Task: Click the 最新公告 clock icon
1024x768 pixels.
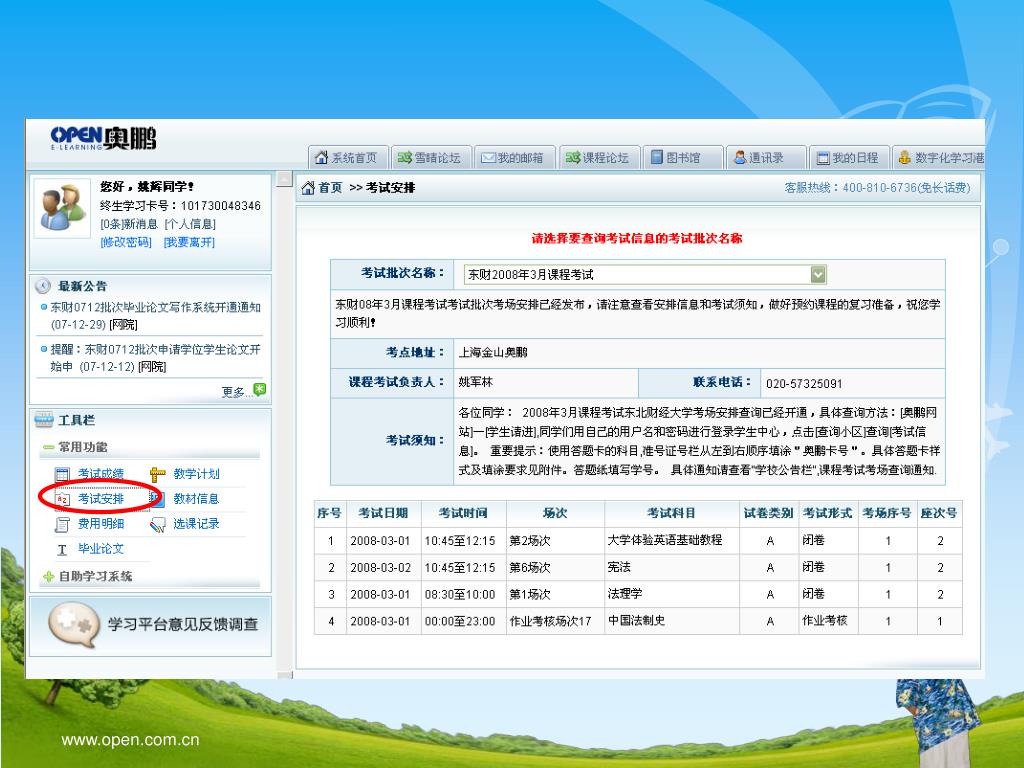Action: (x=43, y=285)
